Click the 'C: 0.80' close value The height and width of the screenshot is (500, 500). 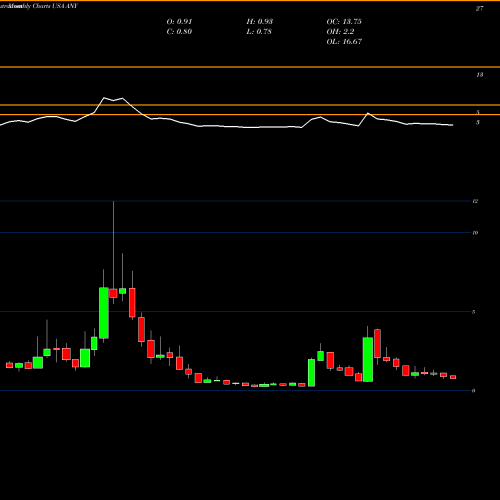click(x=179, y=32)
